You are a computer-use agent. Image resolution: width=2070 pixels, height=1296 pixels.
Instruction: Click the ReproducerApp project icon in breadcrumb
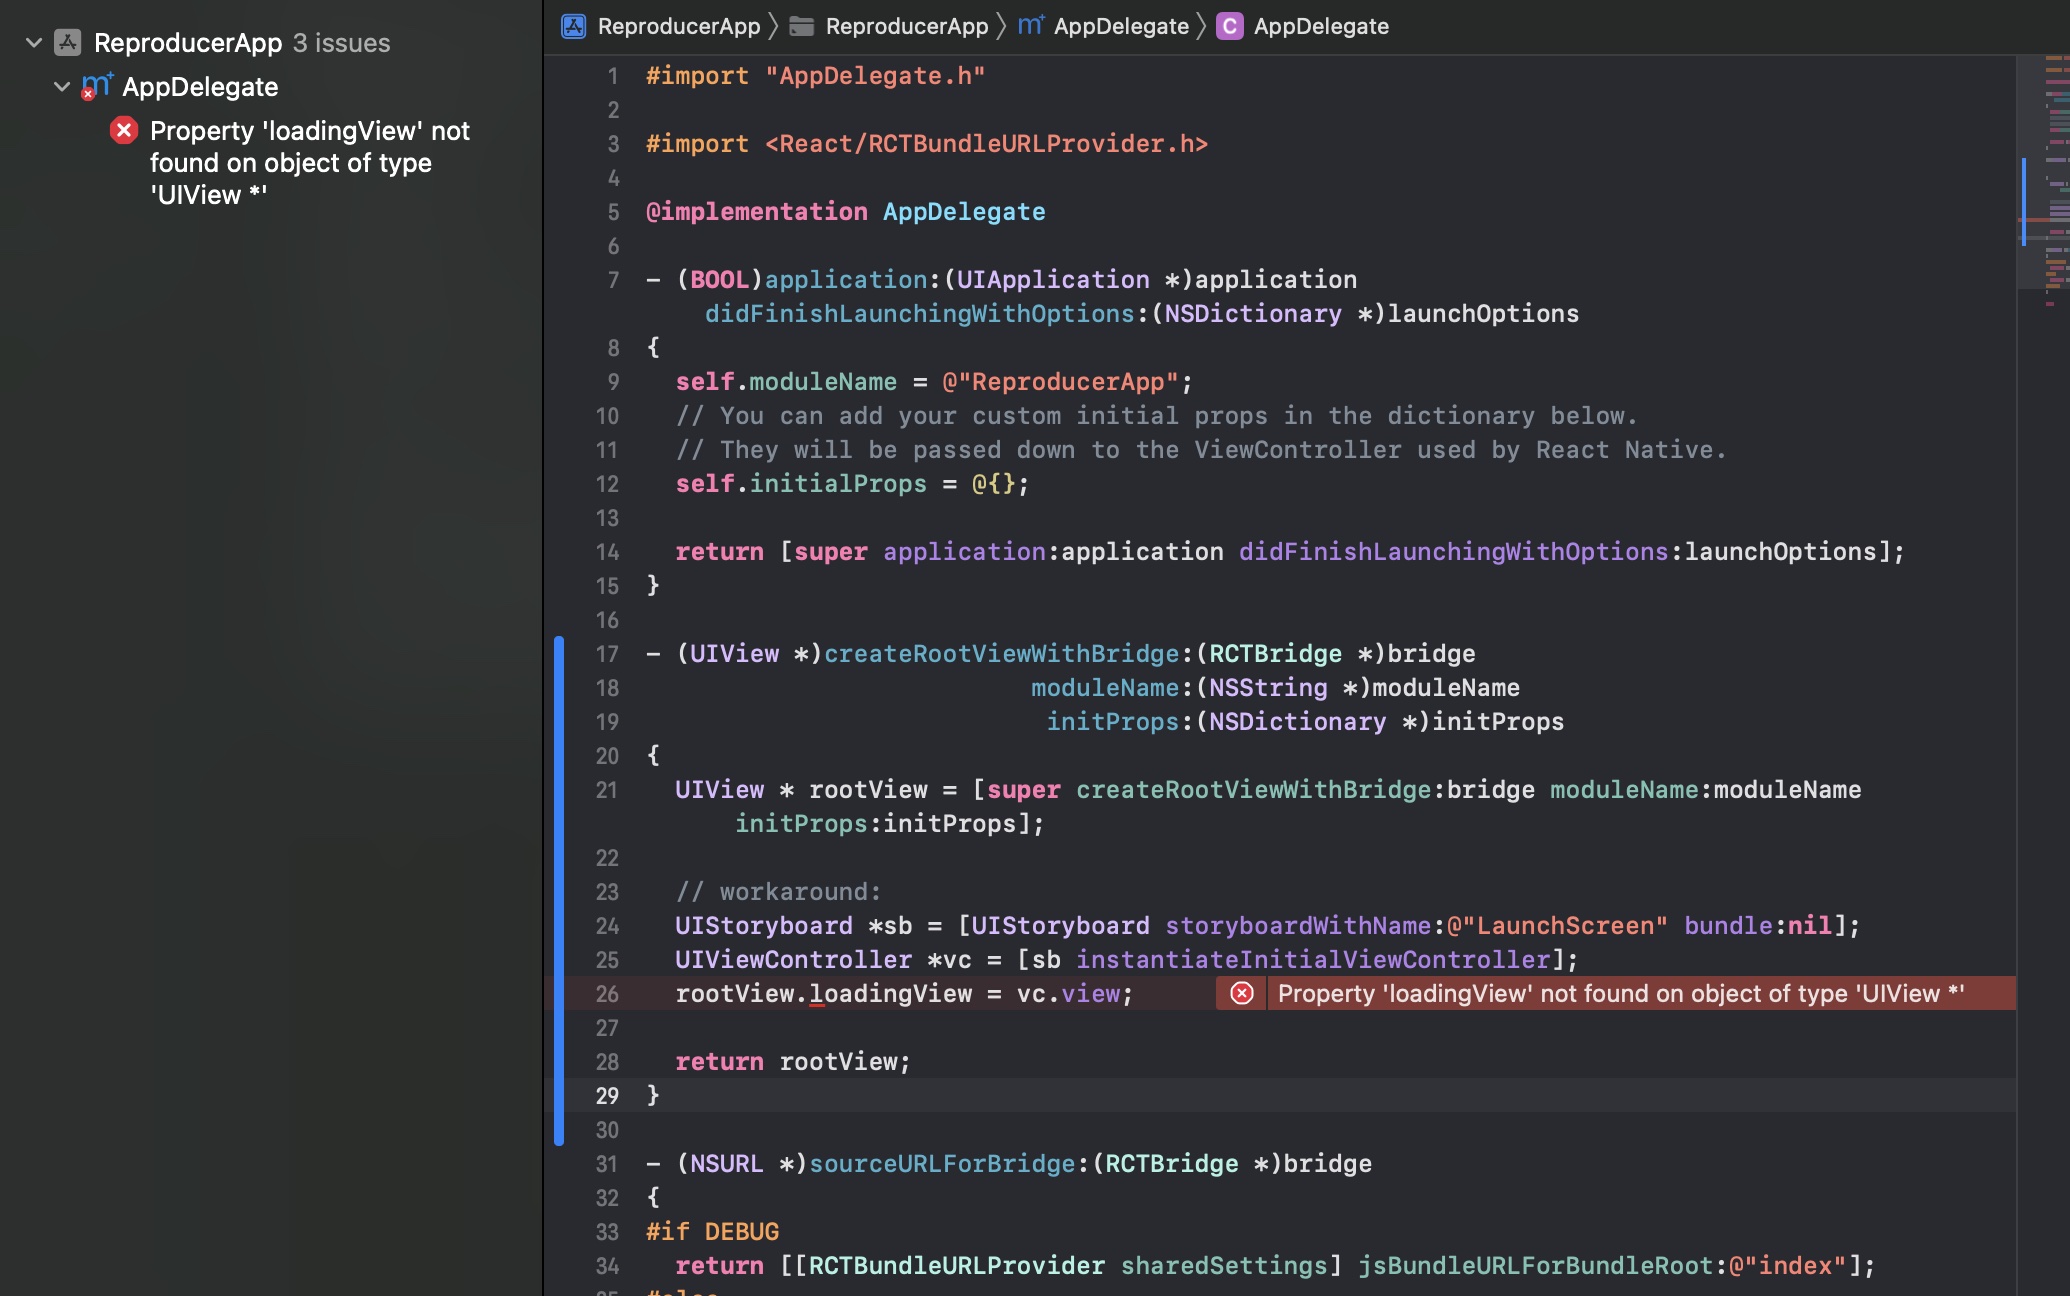tap(572, 26)
